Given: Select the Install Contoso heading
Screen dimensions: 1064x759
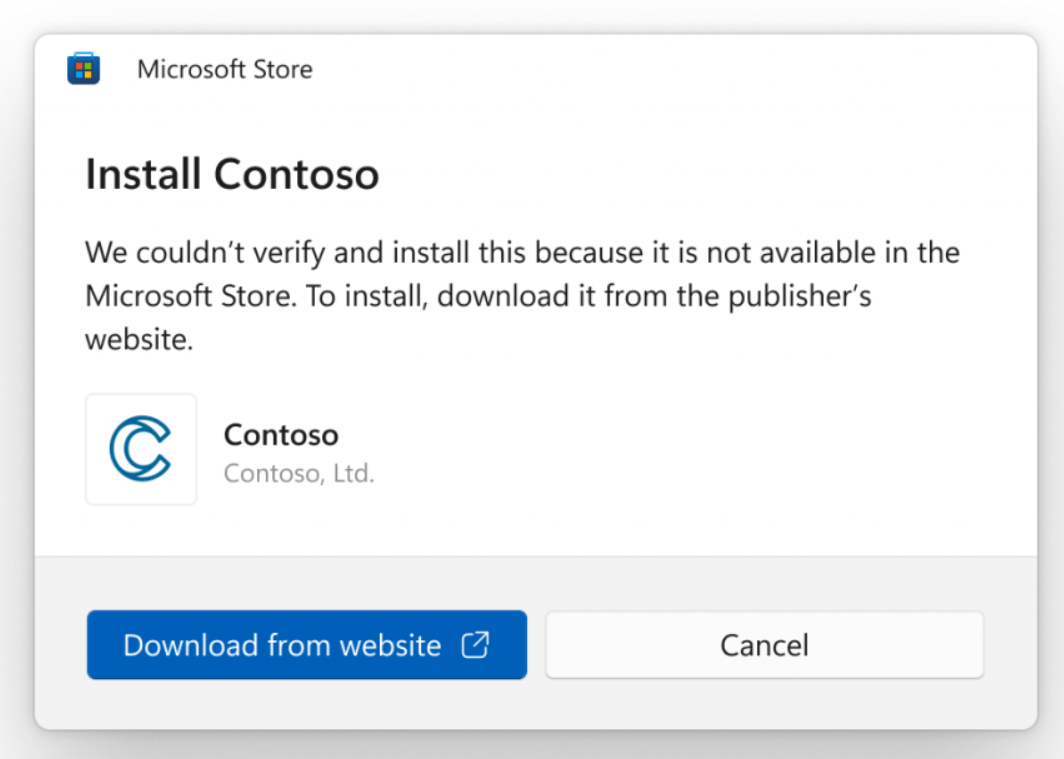Looking at the screenshot, I should [x=232, y=174].
